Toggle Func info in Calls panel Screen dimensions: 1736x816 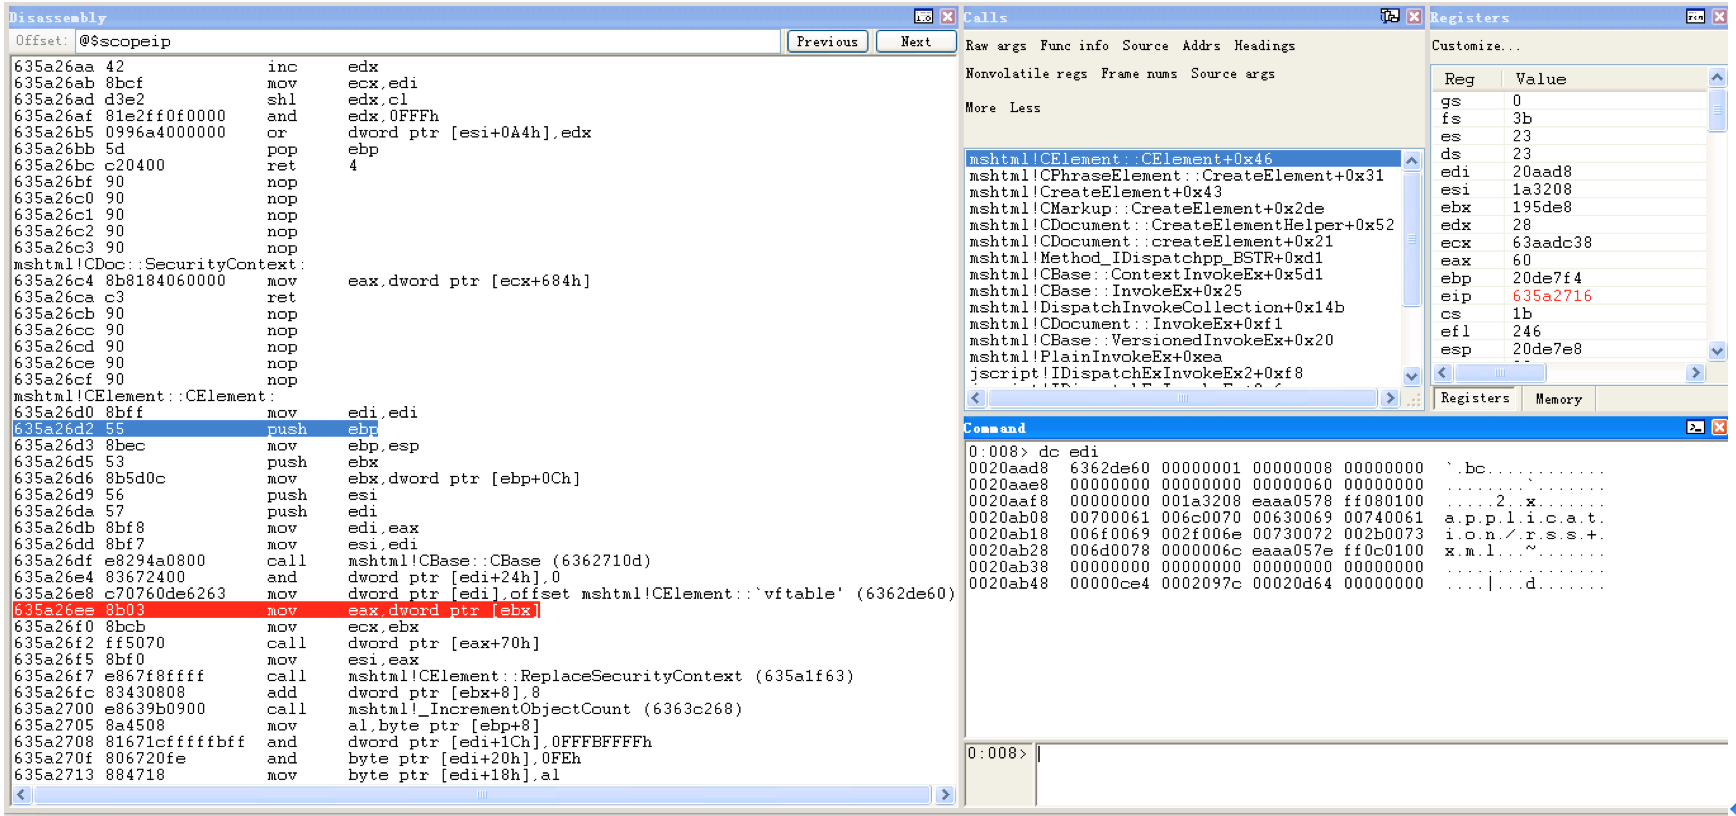point(1074,46)
